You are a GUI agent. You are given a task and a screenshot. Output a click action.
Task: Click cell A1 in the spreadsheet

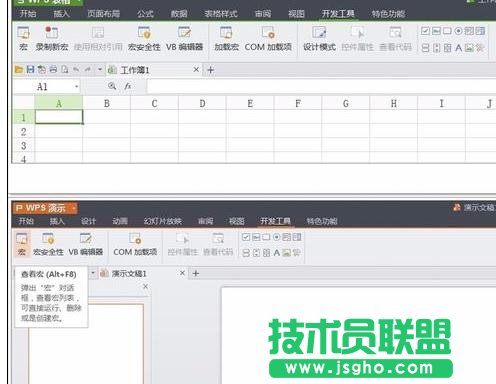click(59, 117)
